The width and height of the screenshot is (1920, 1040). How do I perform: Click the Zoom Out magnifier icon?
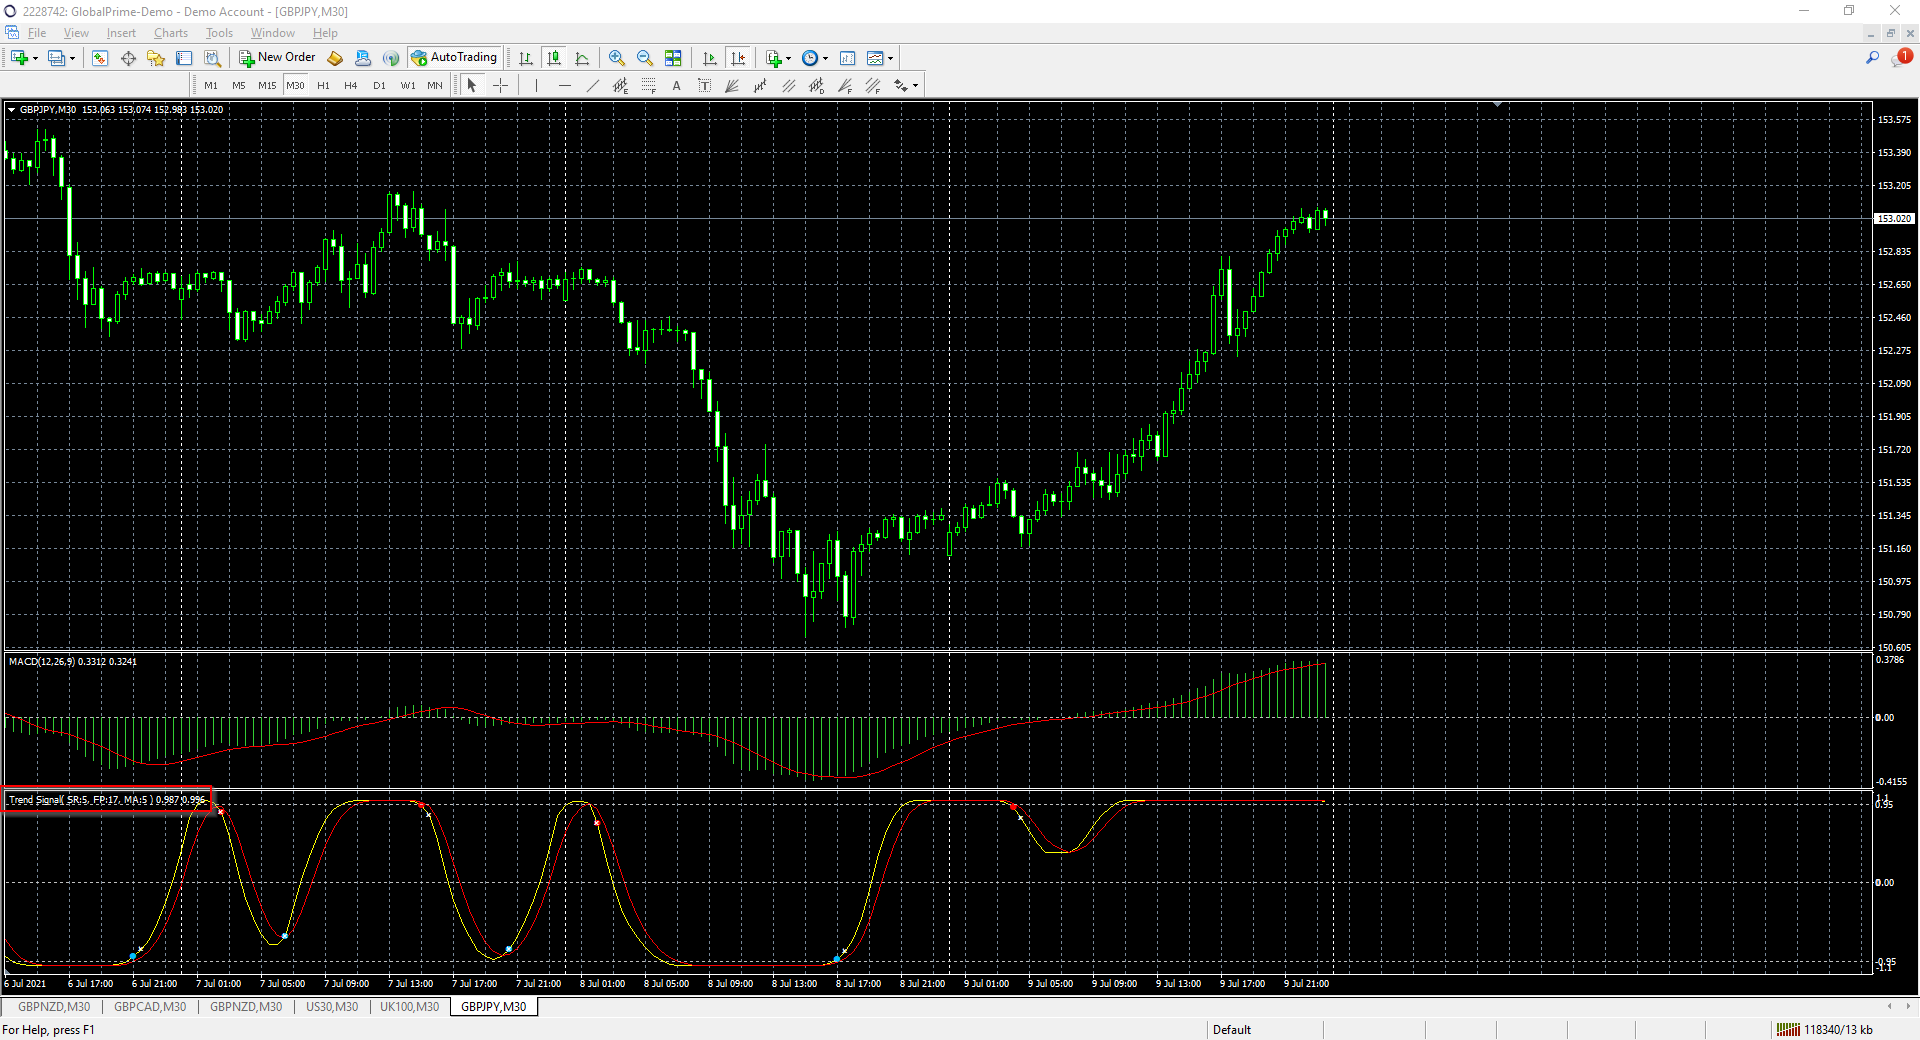[645, 58]
